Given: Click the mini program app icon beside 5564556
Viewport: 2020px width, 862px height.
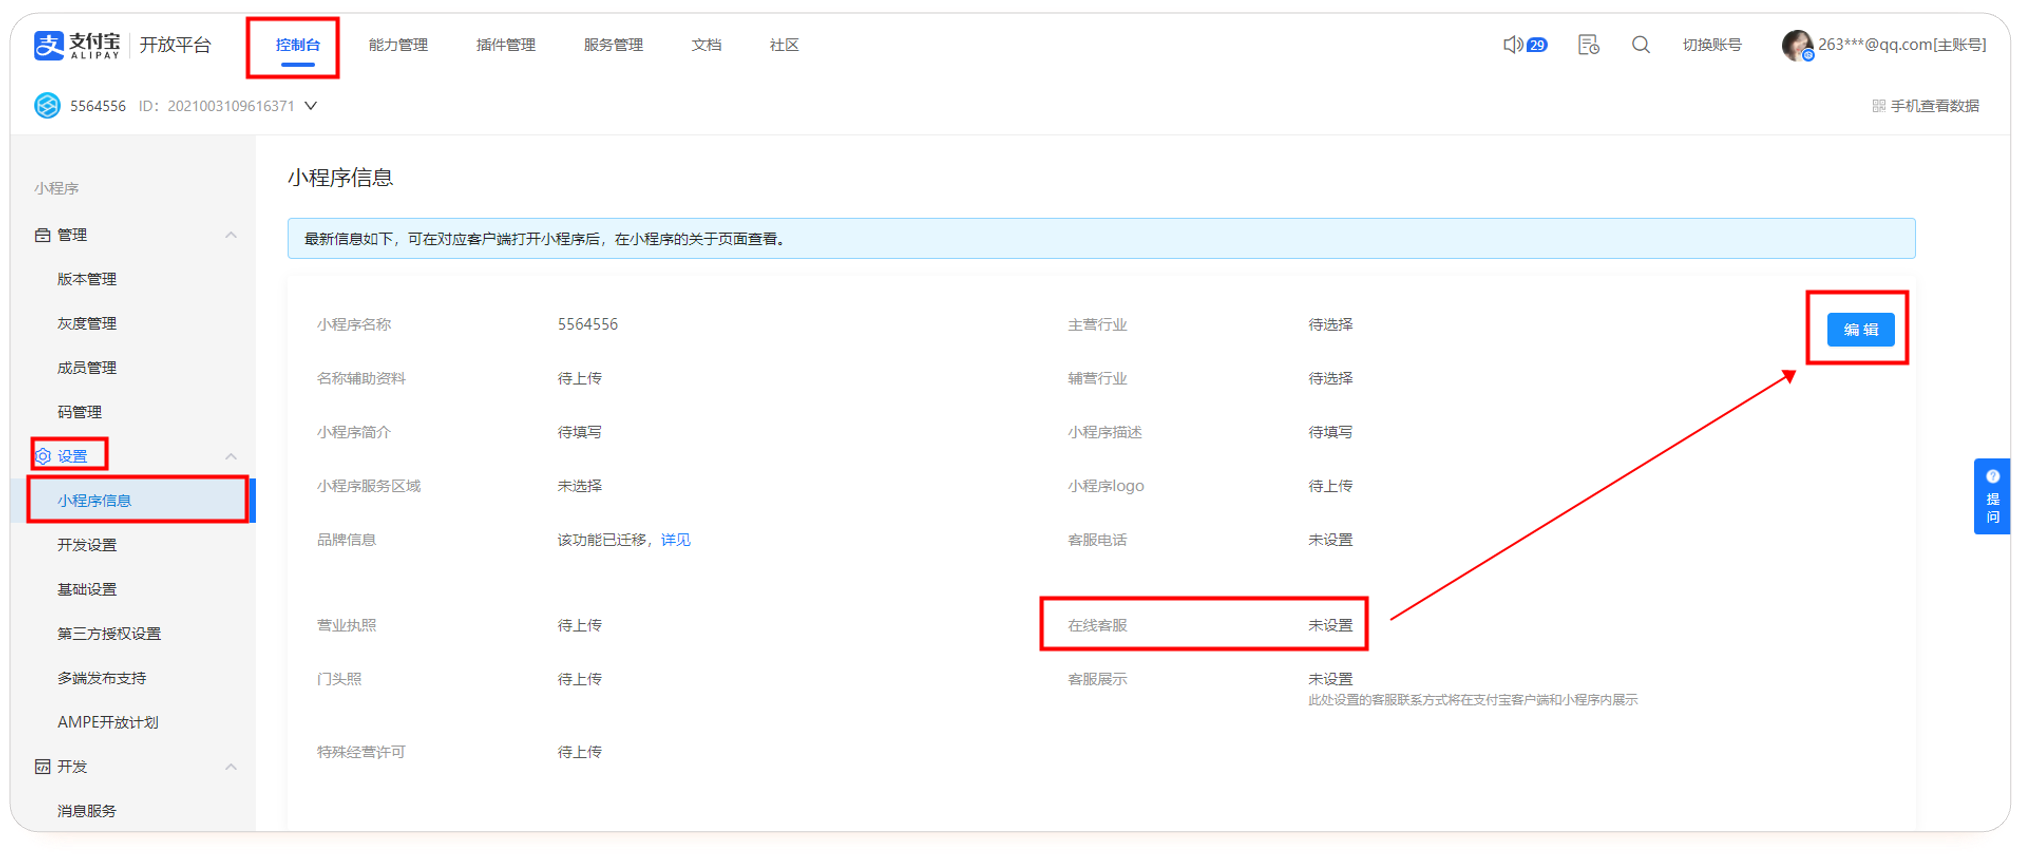Looking at the screenshot, I should [x=47, y=106].
